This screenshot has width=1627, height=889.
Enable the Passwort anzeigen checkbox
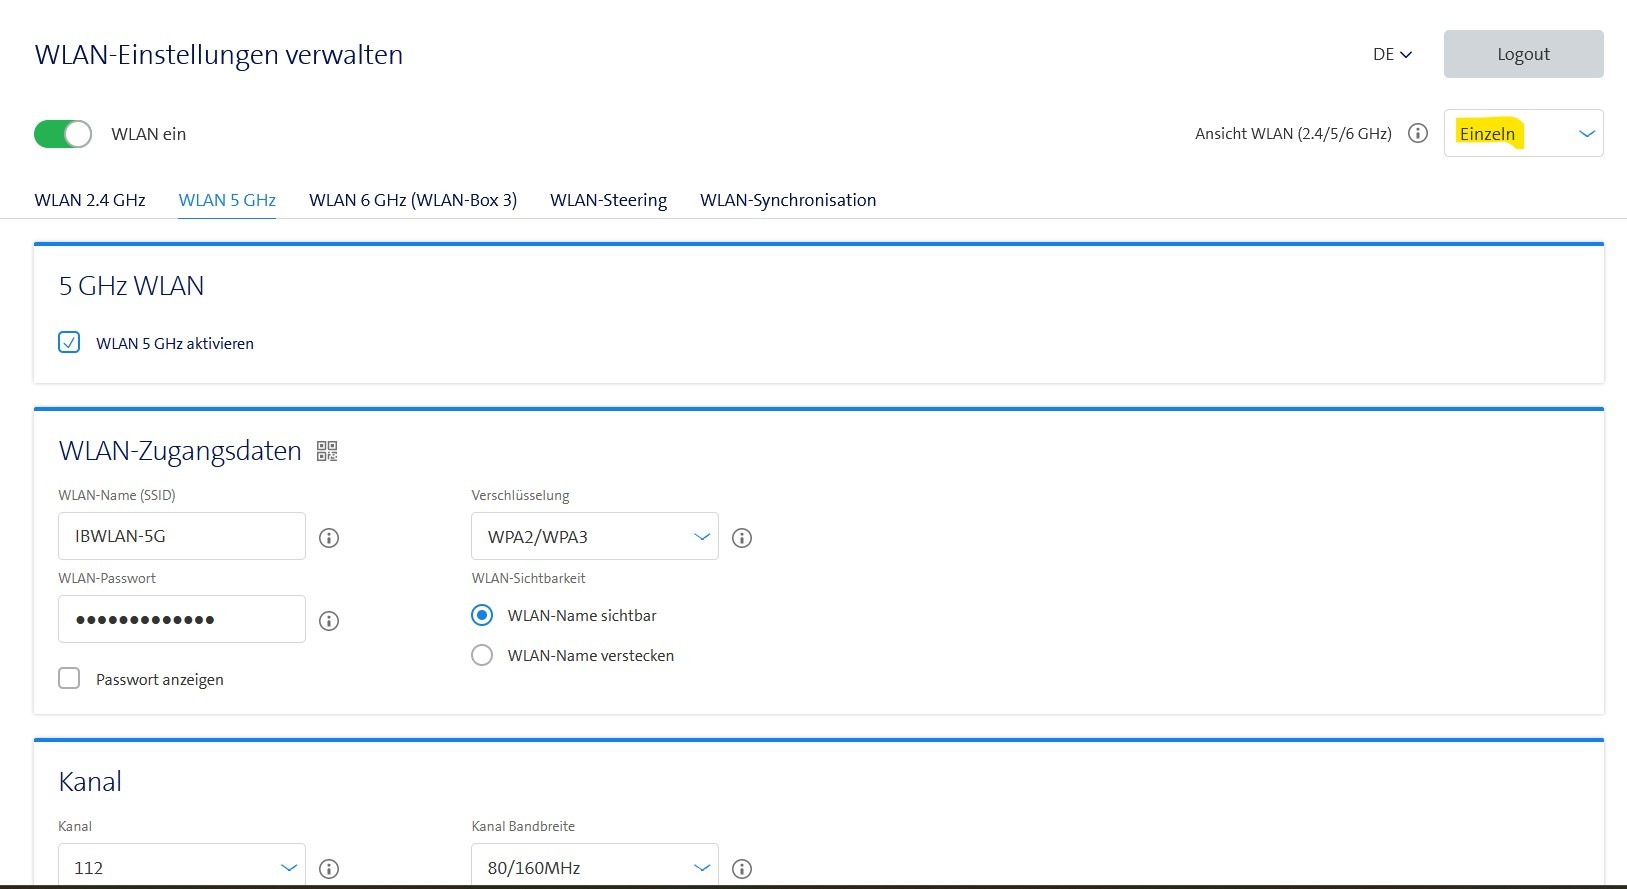[x=69, y=679]
